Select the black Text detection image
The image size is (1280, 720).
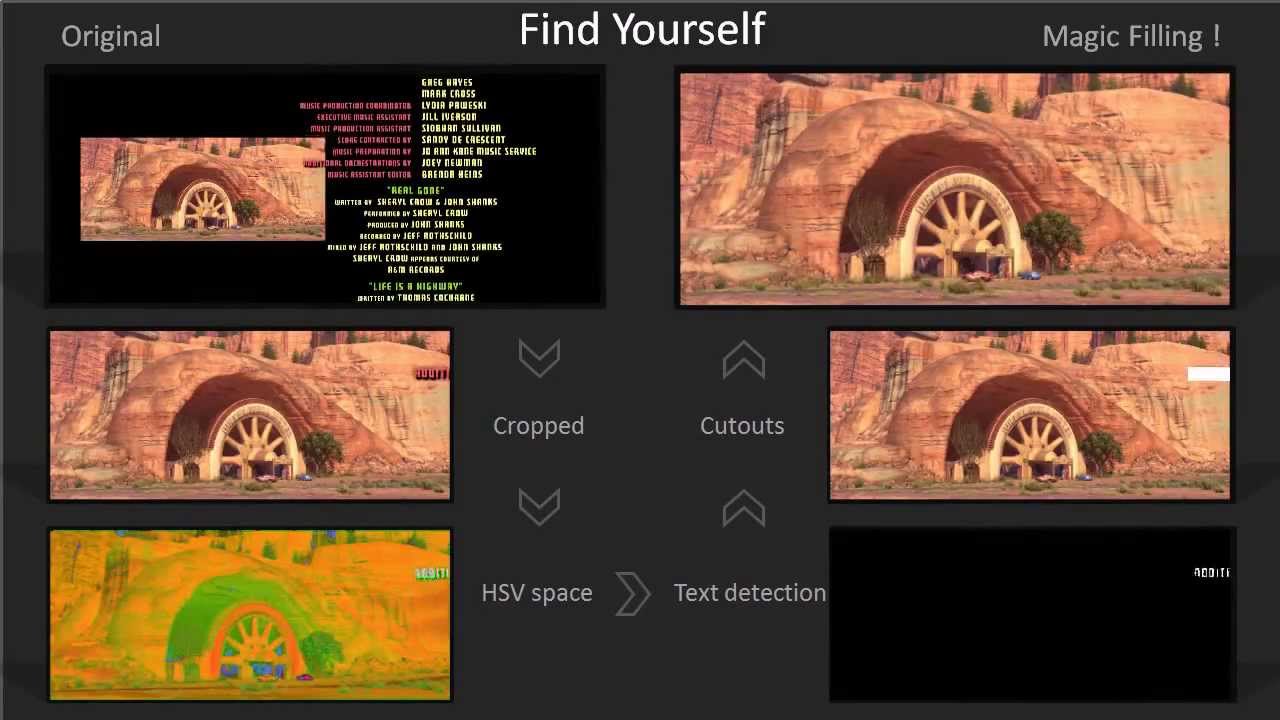point(1031,615)
